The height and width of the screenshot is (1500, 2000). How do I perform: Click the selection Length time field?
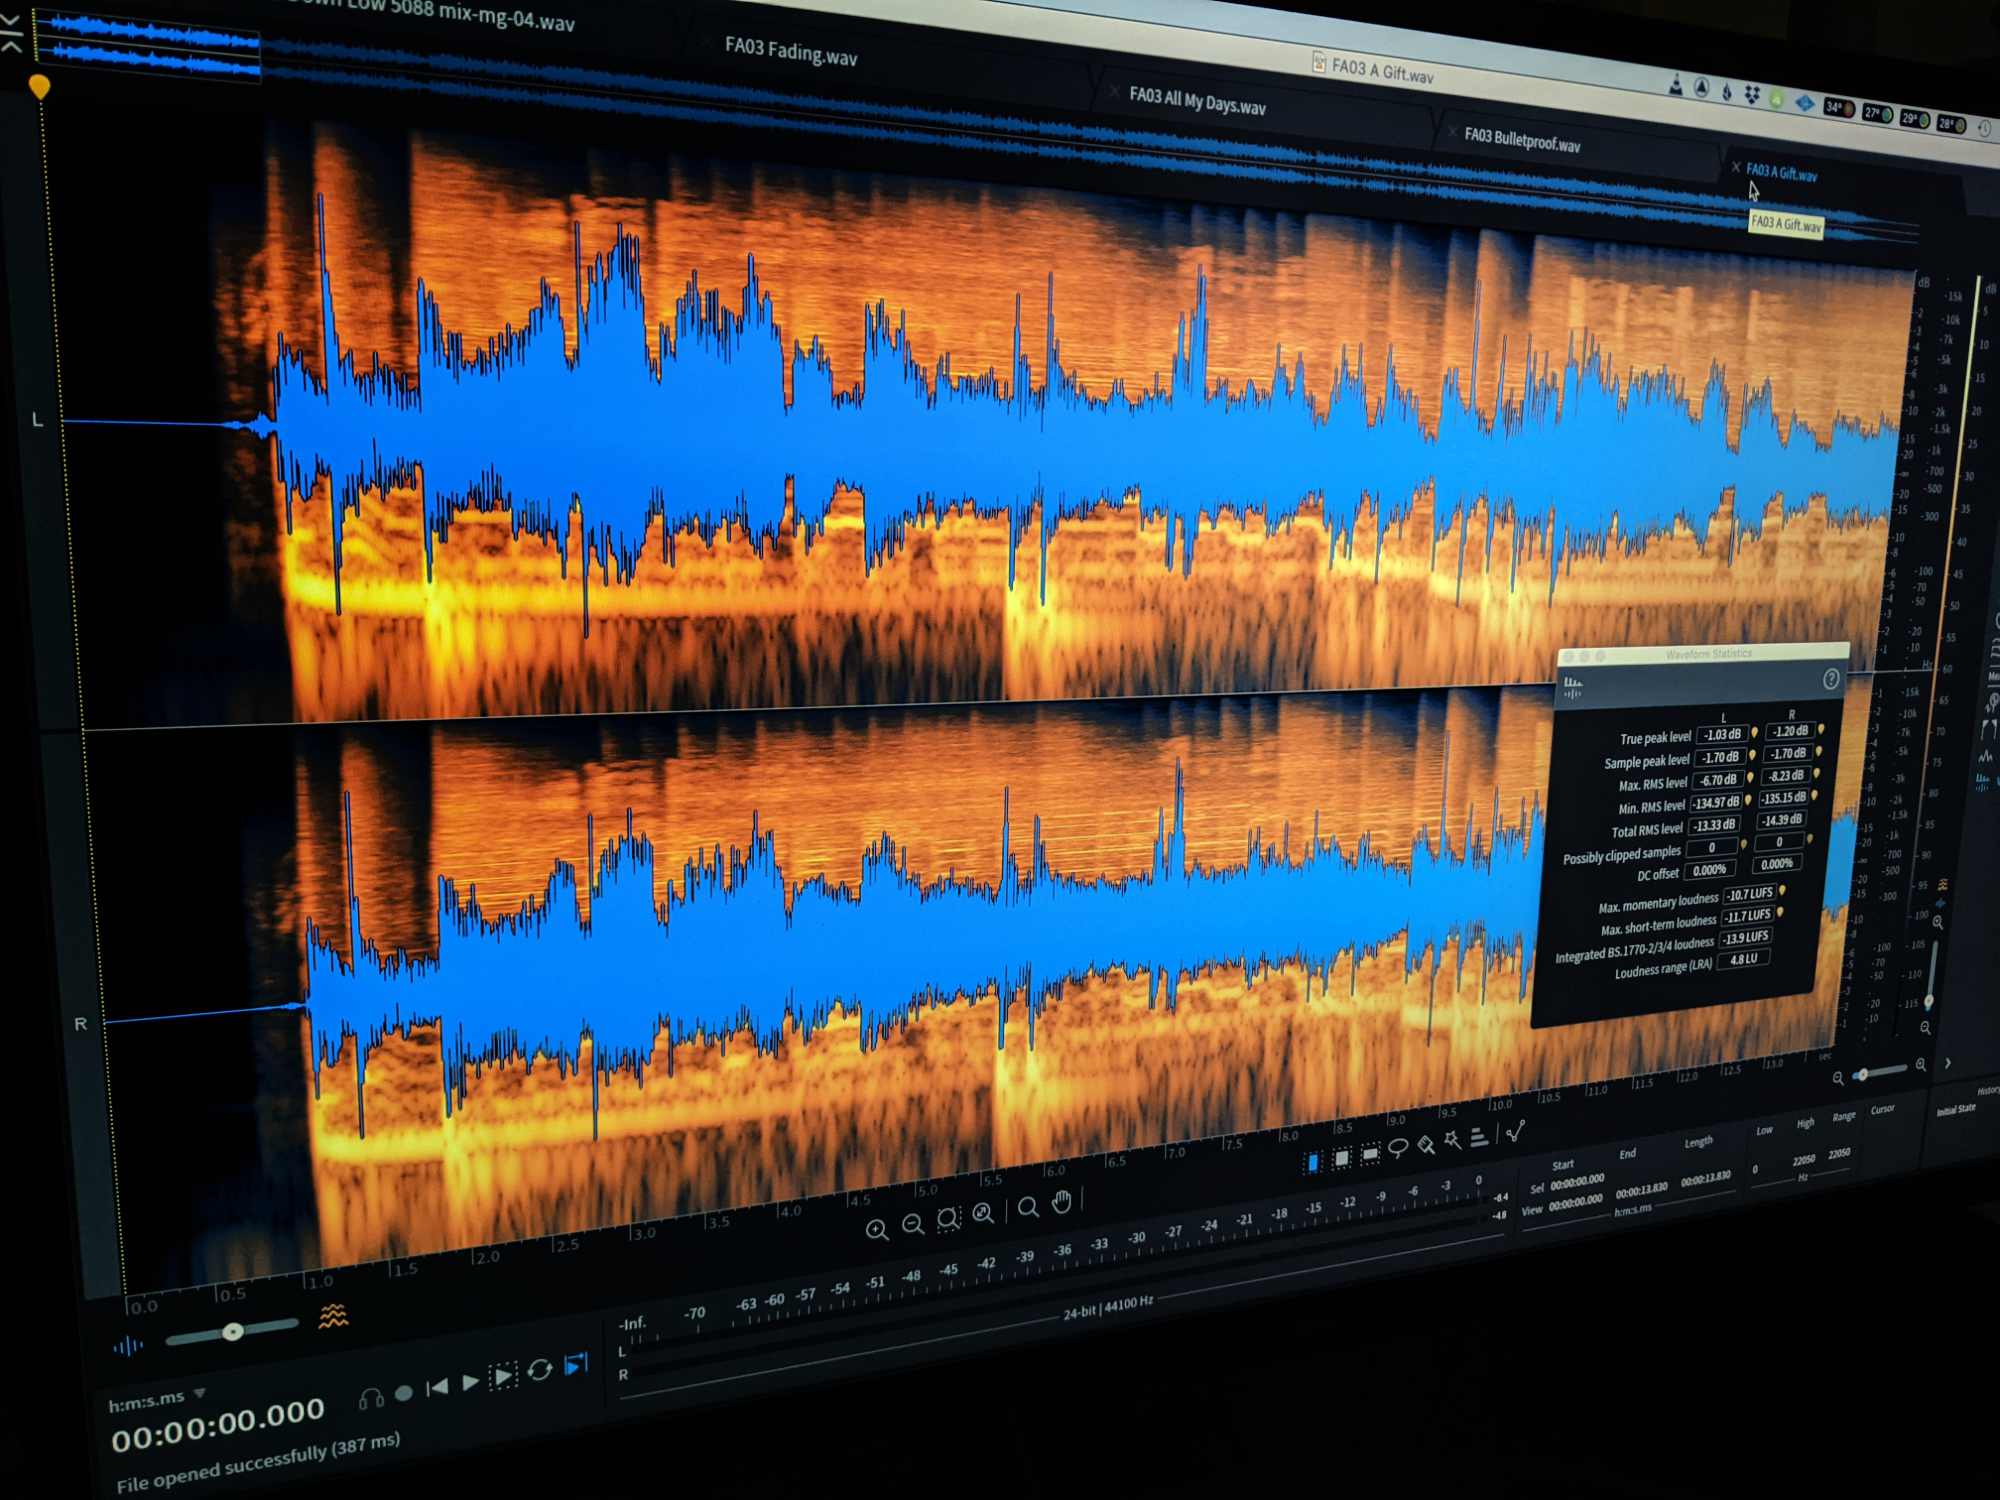coord(1706,1178)
